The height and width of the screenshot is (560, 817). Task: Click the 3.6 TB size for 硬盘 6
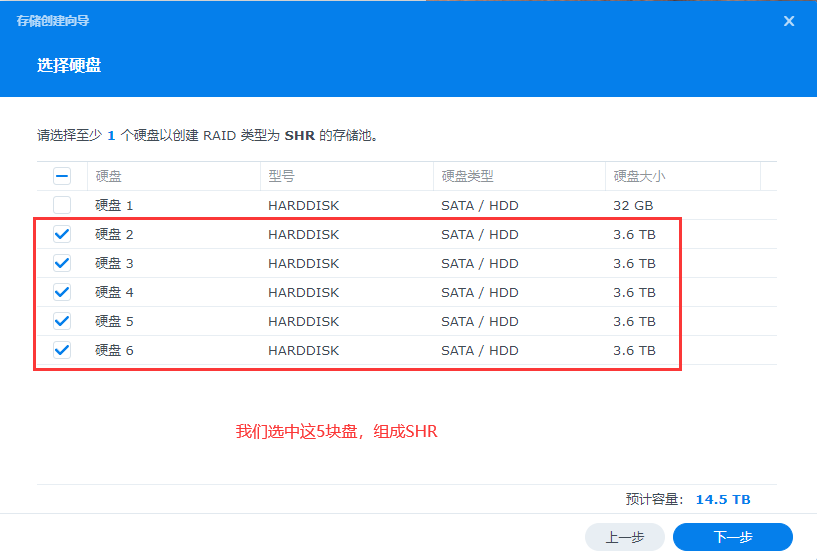click(634, 350)
